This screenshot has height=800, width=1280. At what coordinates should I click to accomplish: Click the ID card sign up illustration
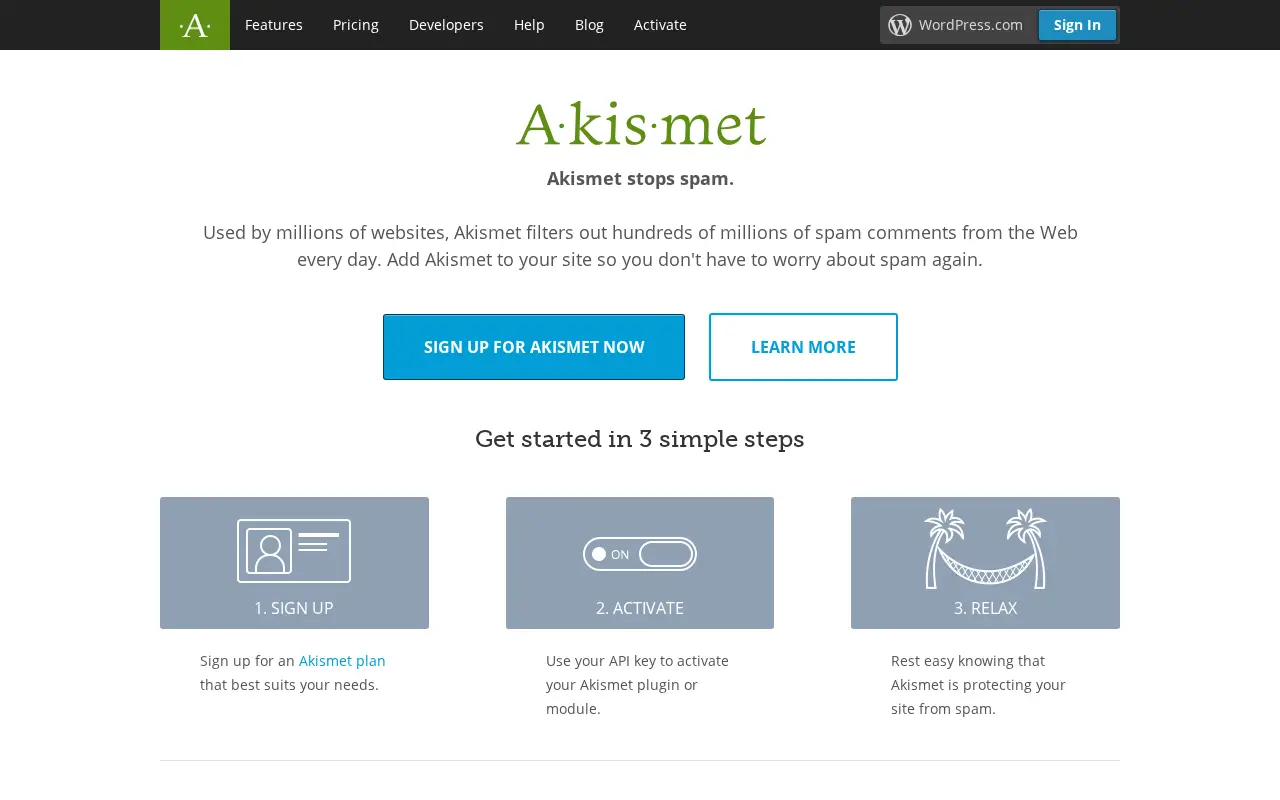click(294, 550)
